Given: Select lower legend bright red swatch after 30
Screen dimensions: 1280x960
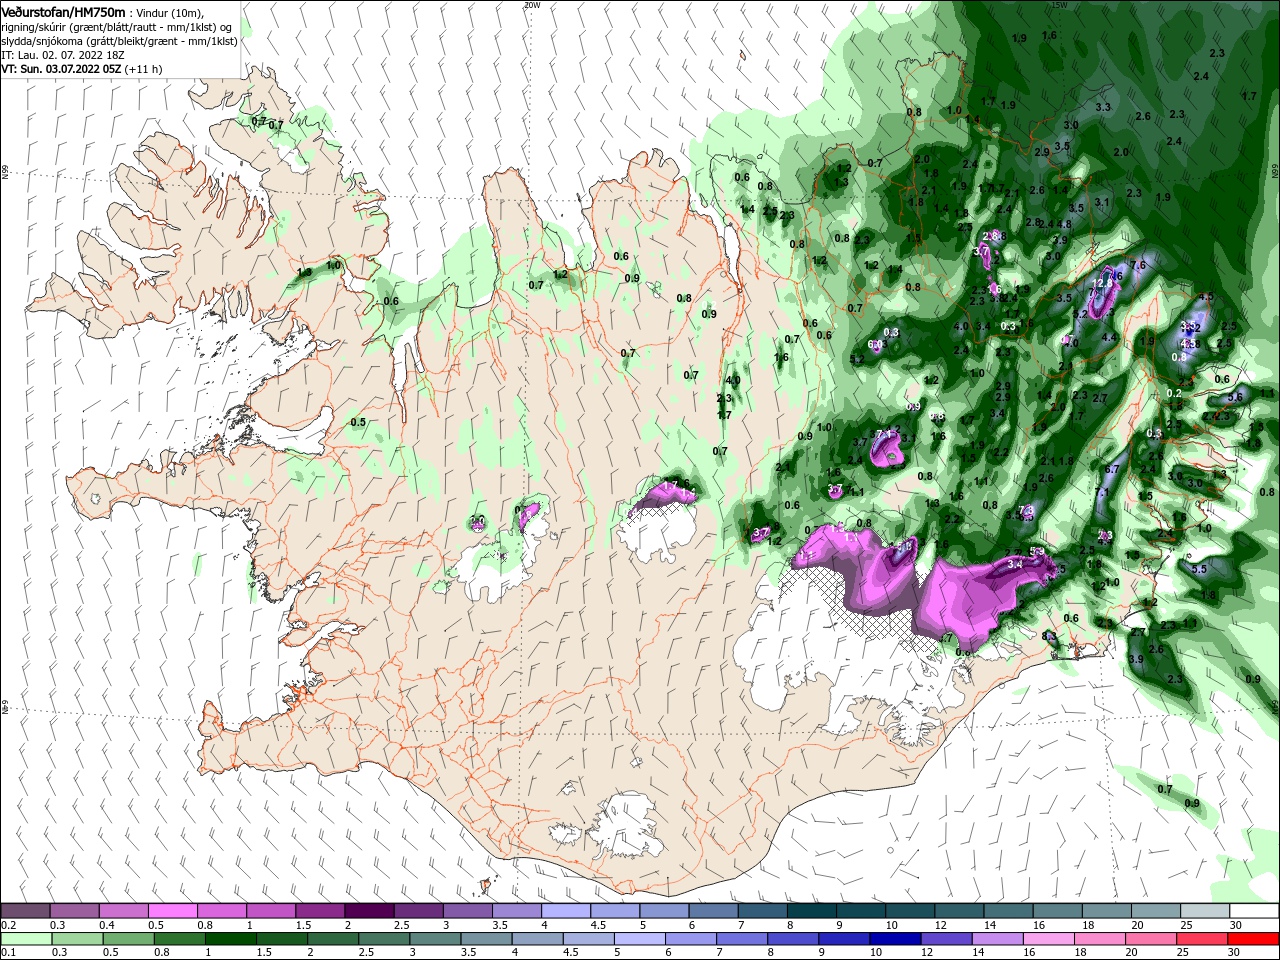Looking at the screenshot, I should (1254, 939).
